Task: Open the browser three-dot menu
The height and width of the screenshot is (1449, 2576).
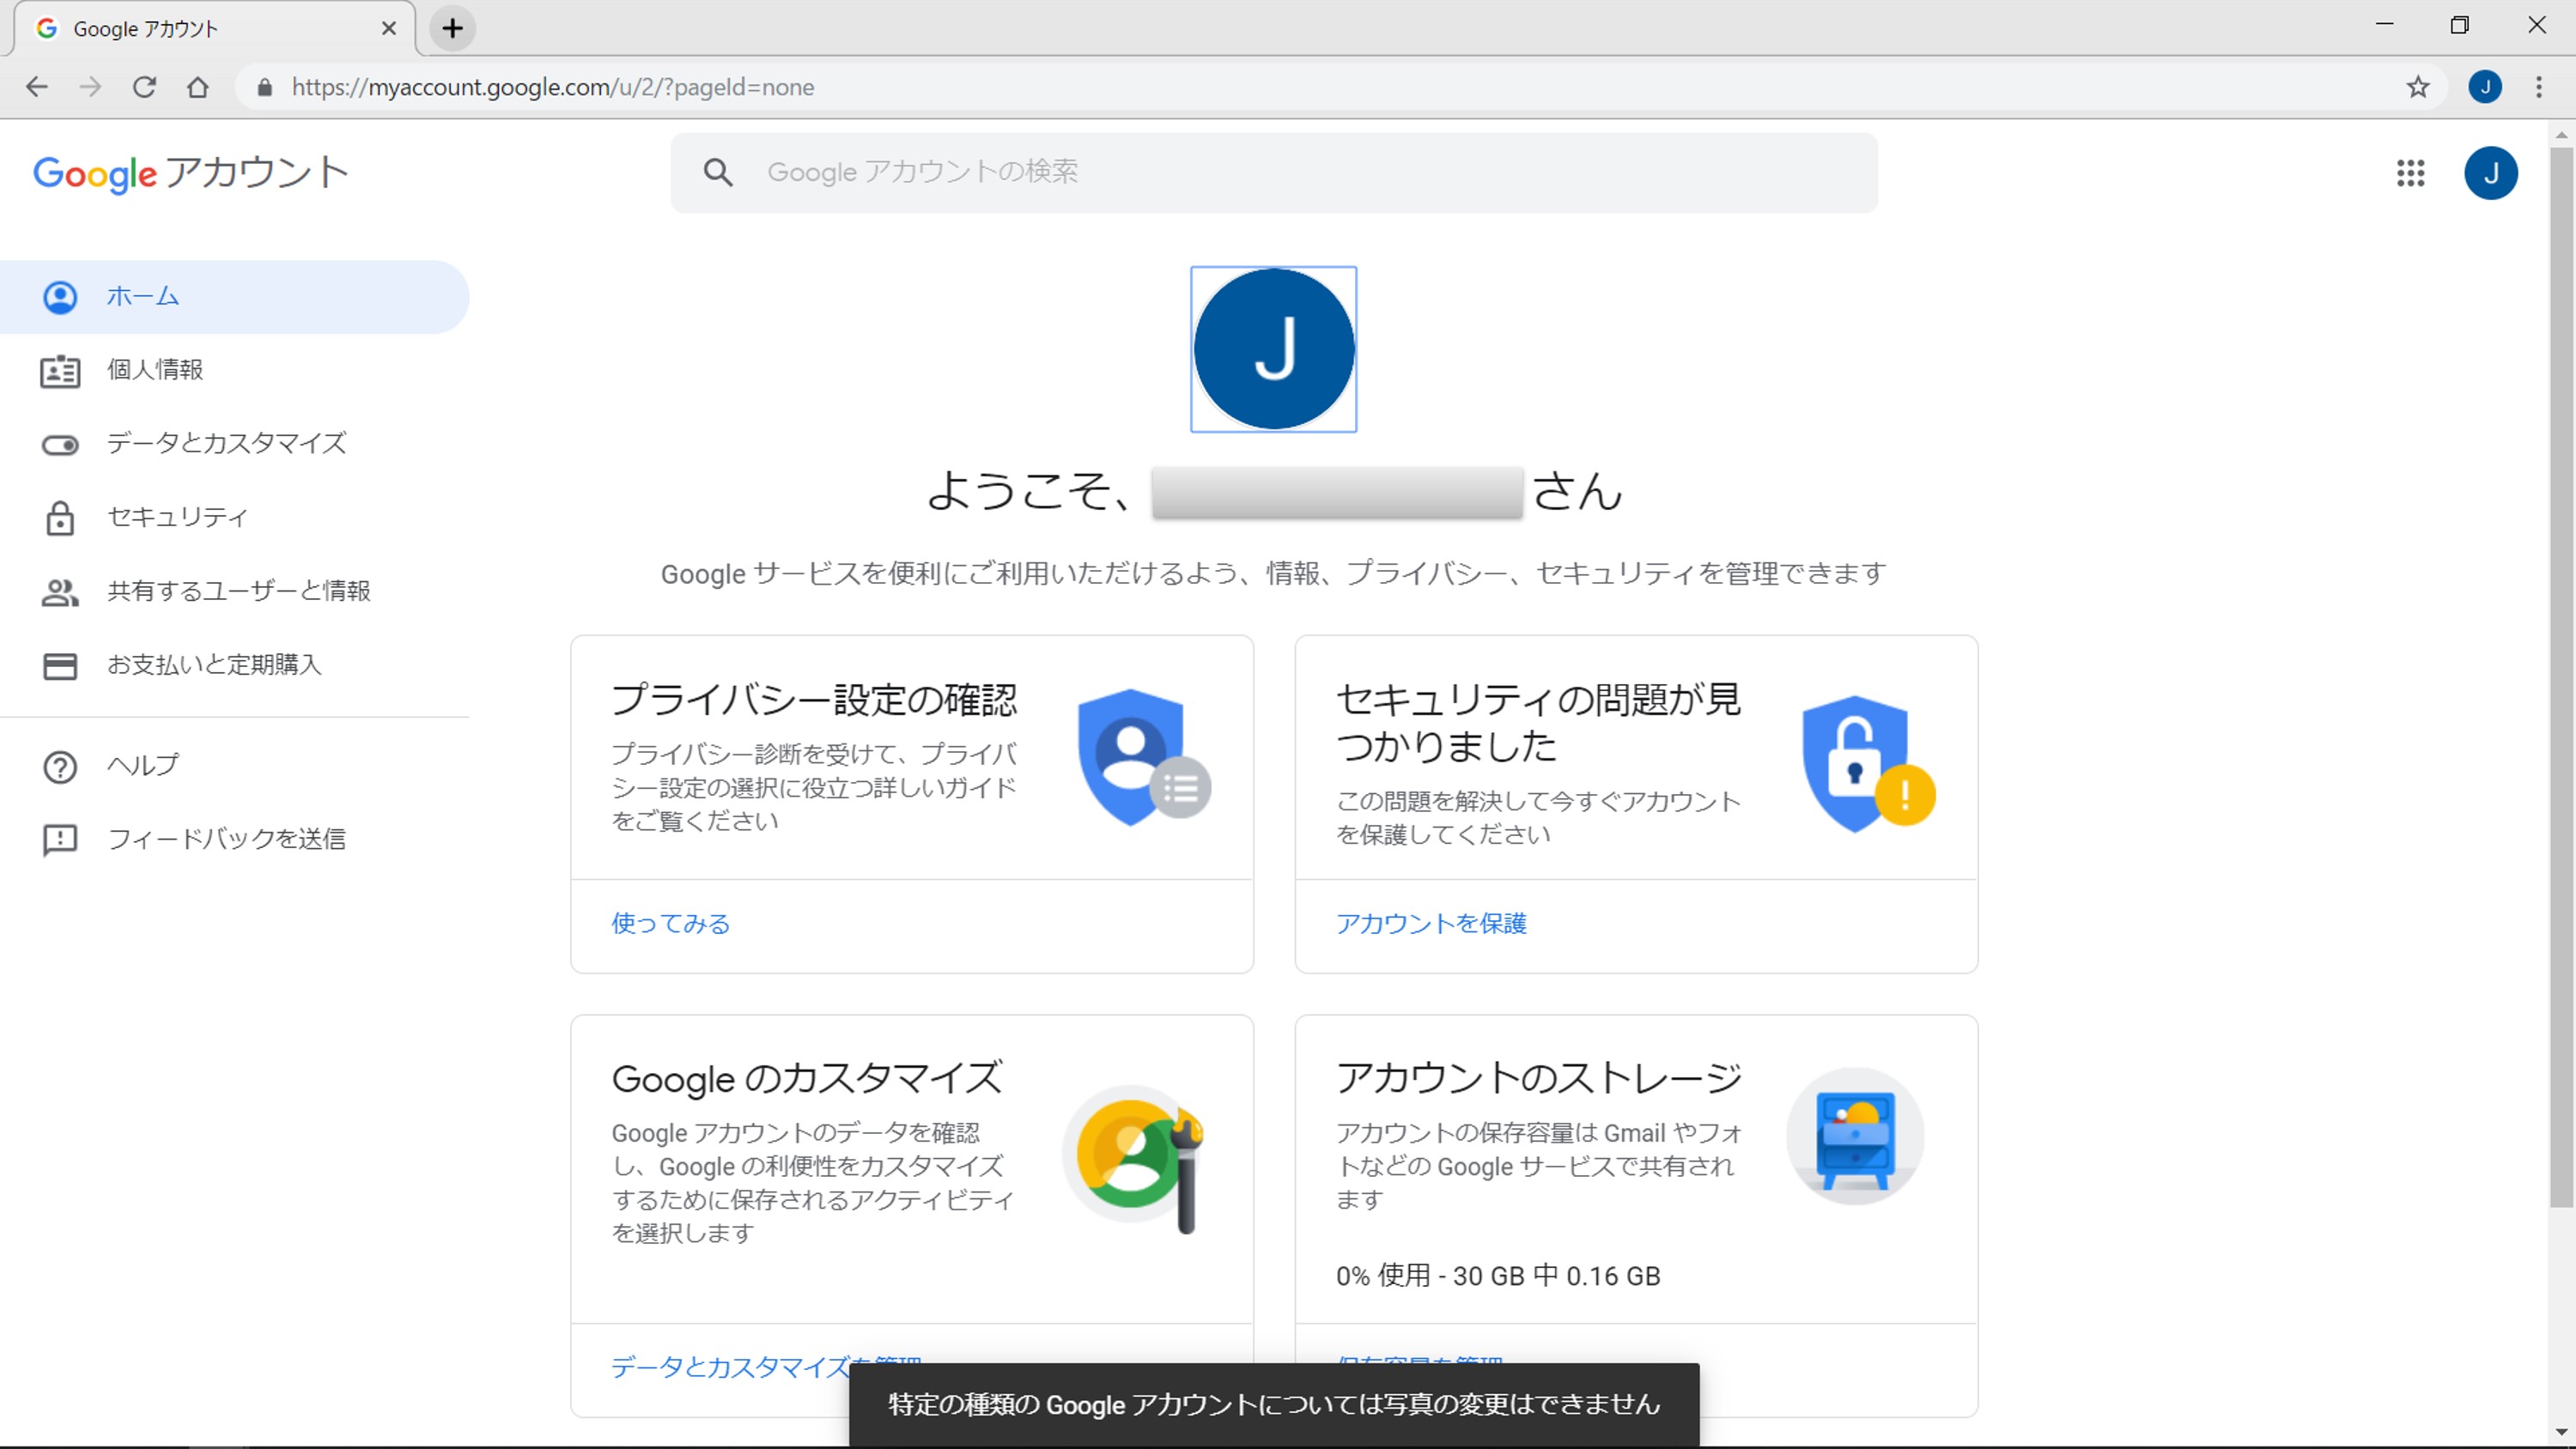Action: pyautogui.click(x=2539, y=87)
